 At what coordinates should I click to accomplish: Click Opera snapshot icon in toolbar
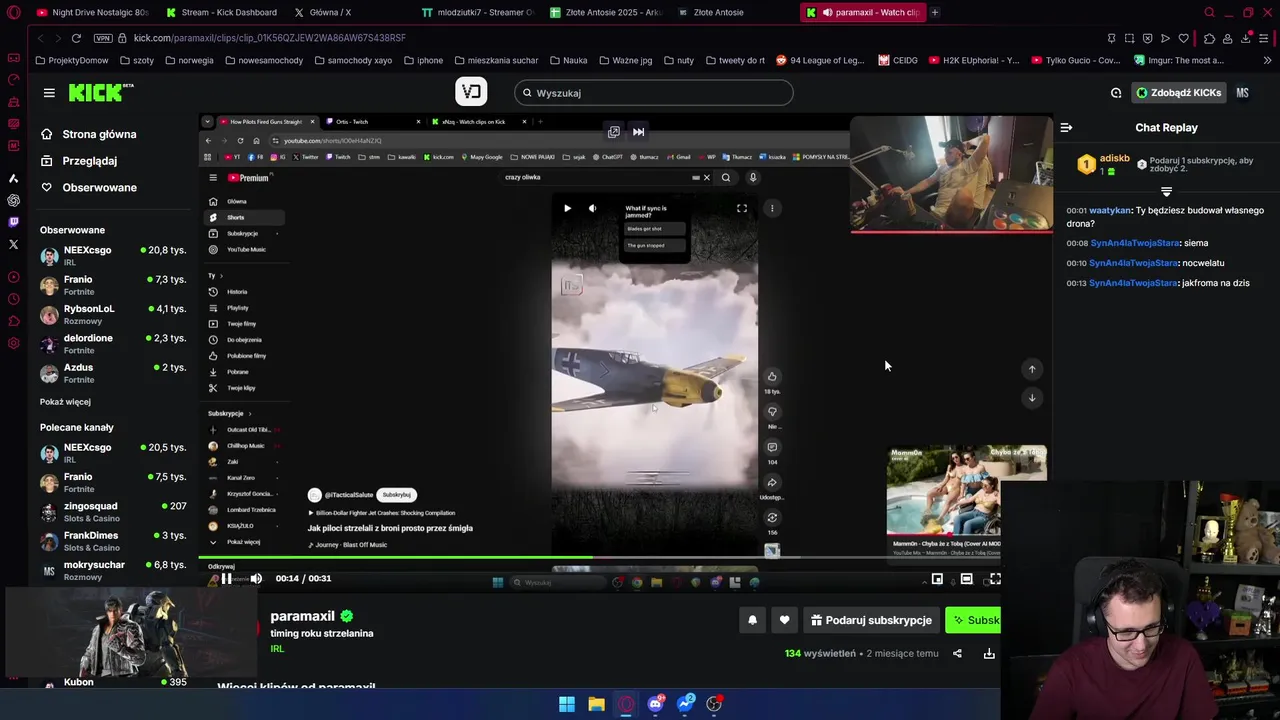1129,38
